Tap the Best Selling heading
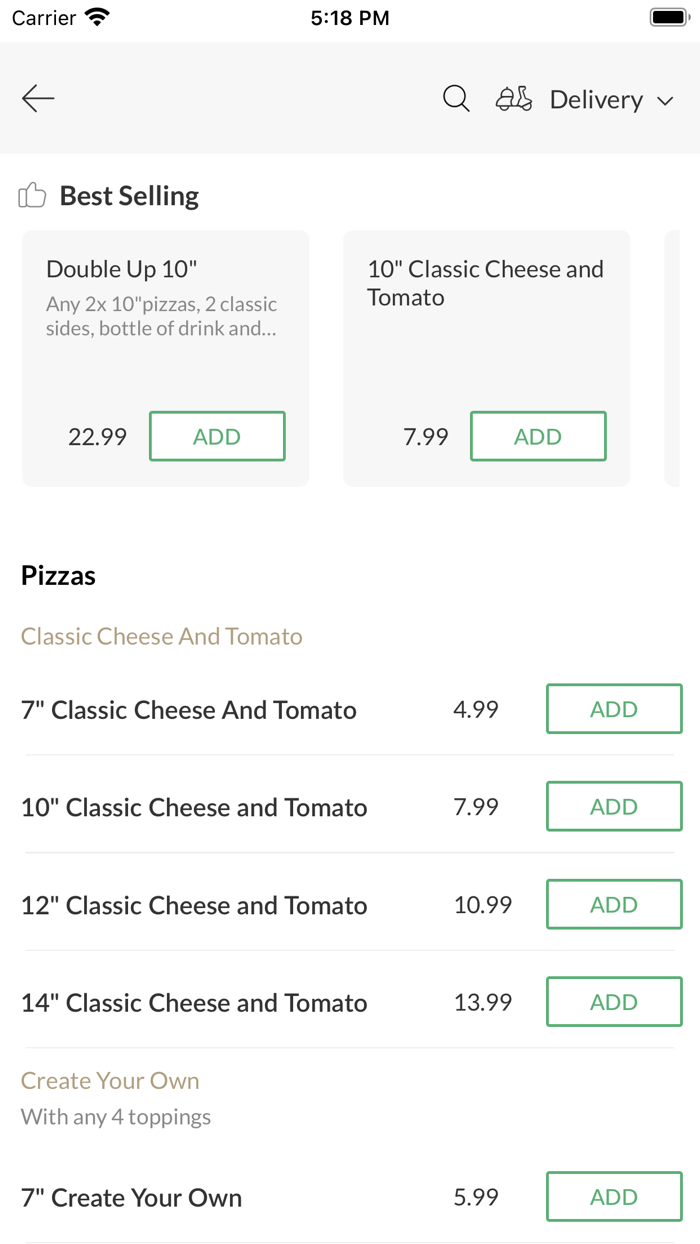Screen dimensions: 700x1244 (x=128, y=195)
